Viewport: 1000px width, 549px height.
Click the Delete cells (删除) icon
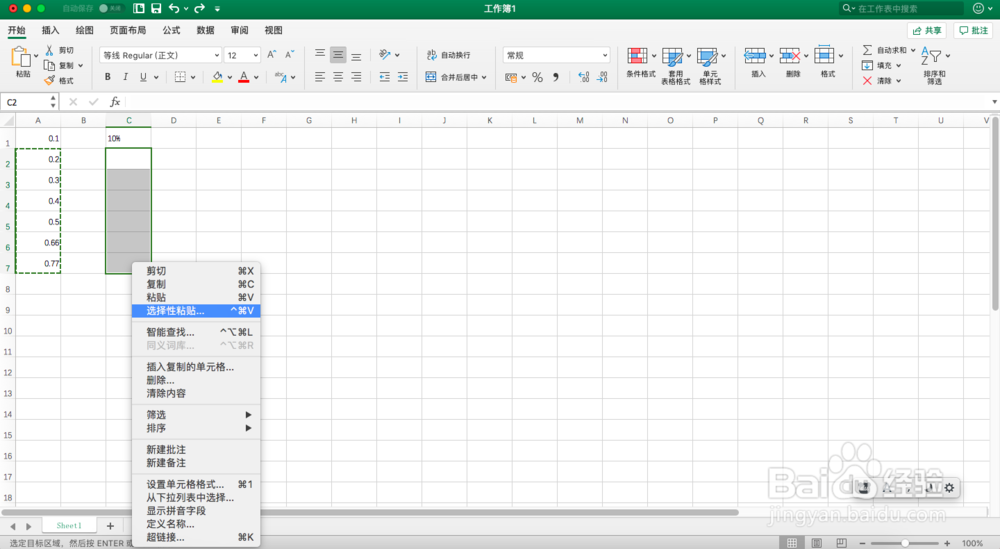790,56
